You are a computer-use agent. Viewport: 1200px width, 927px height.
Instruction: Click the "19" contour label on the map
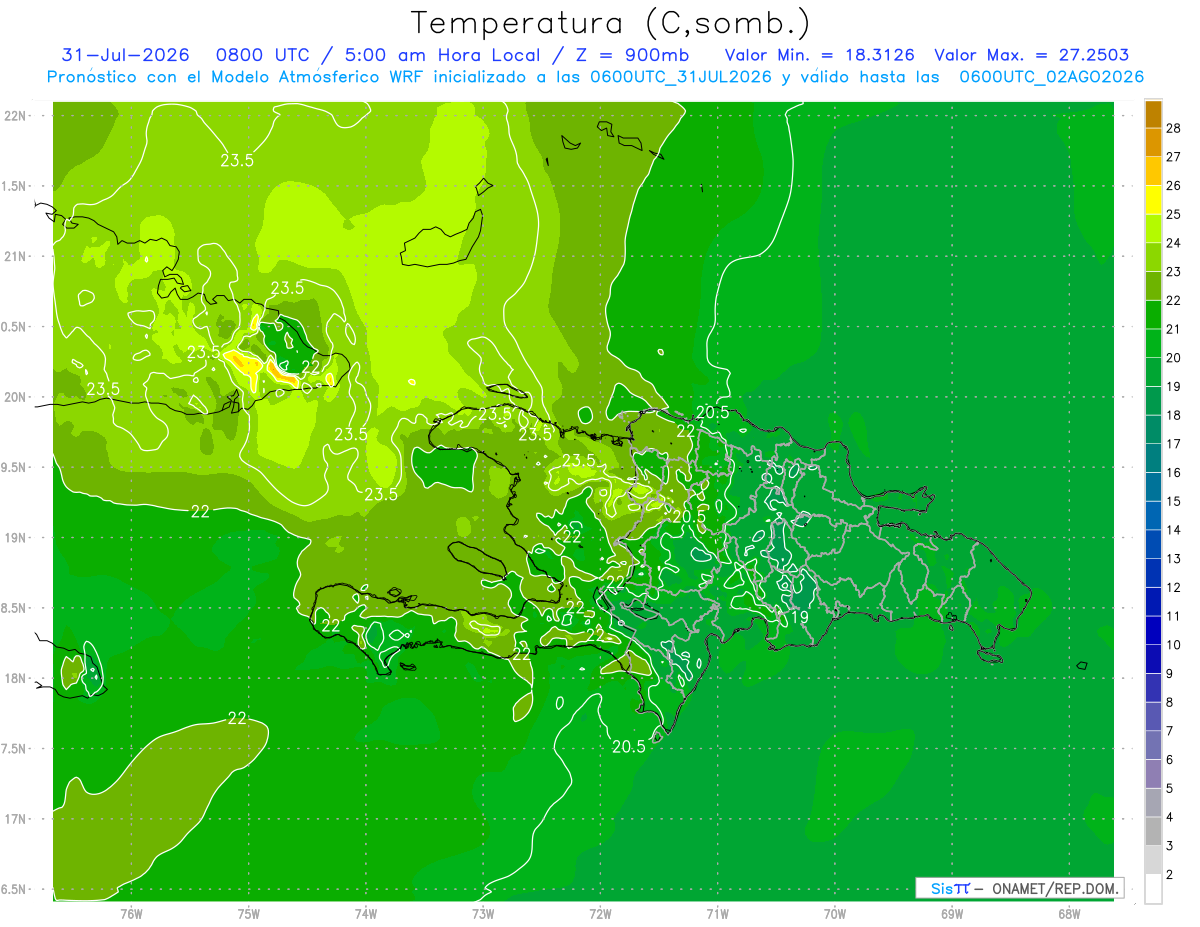(799, 618)
